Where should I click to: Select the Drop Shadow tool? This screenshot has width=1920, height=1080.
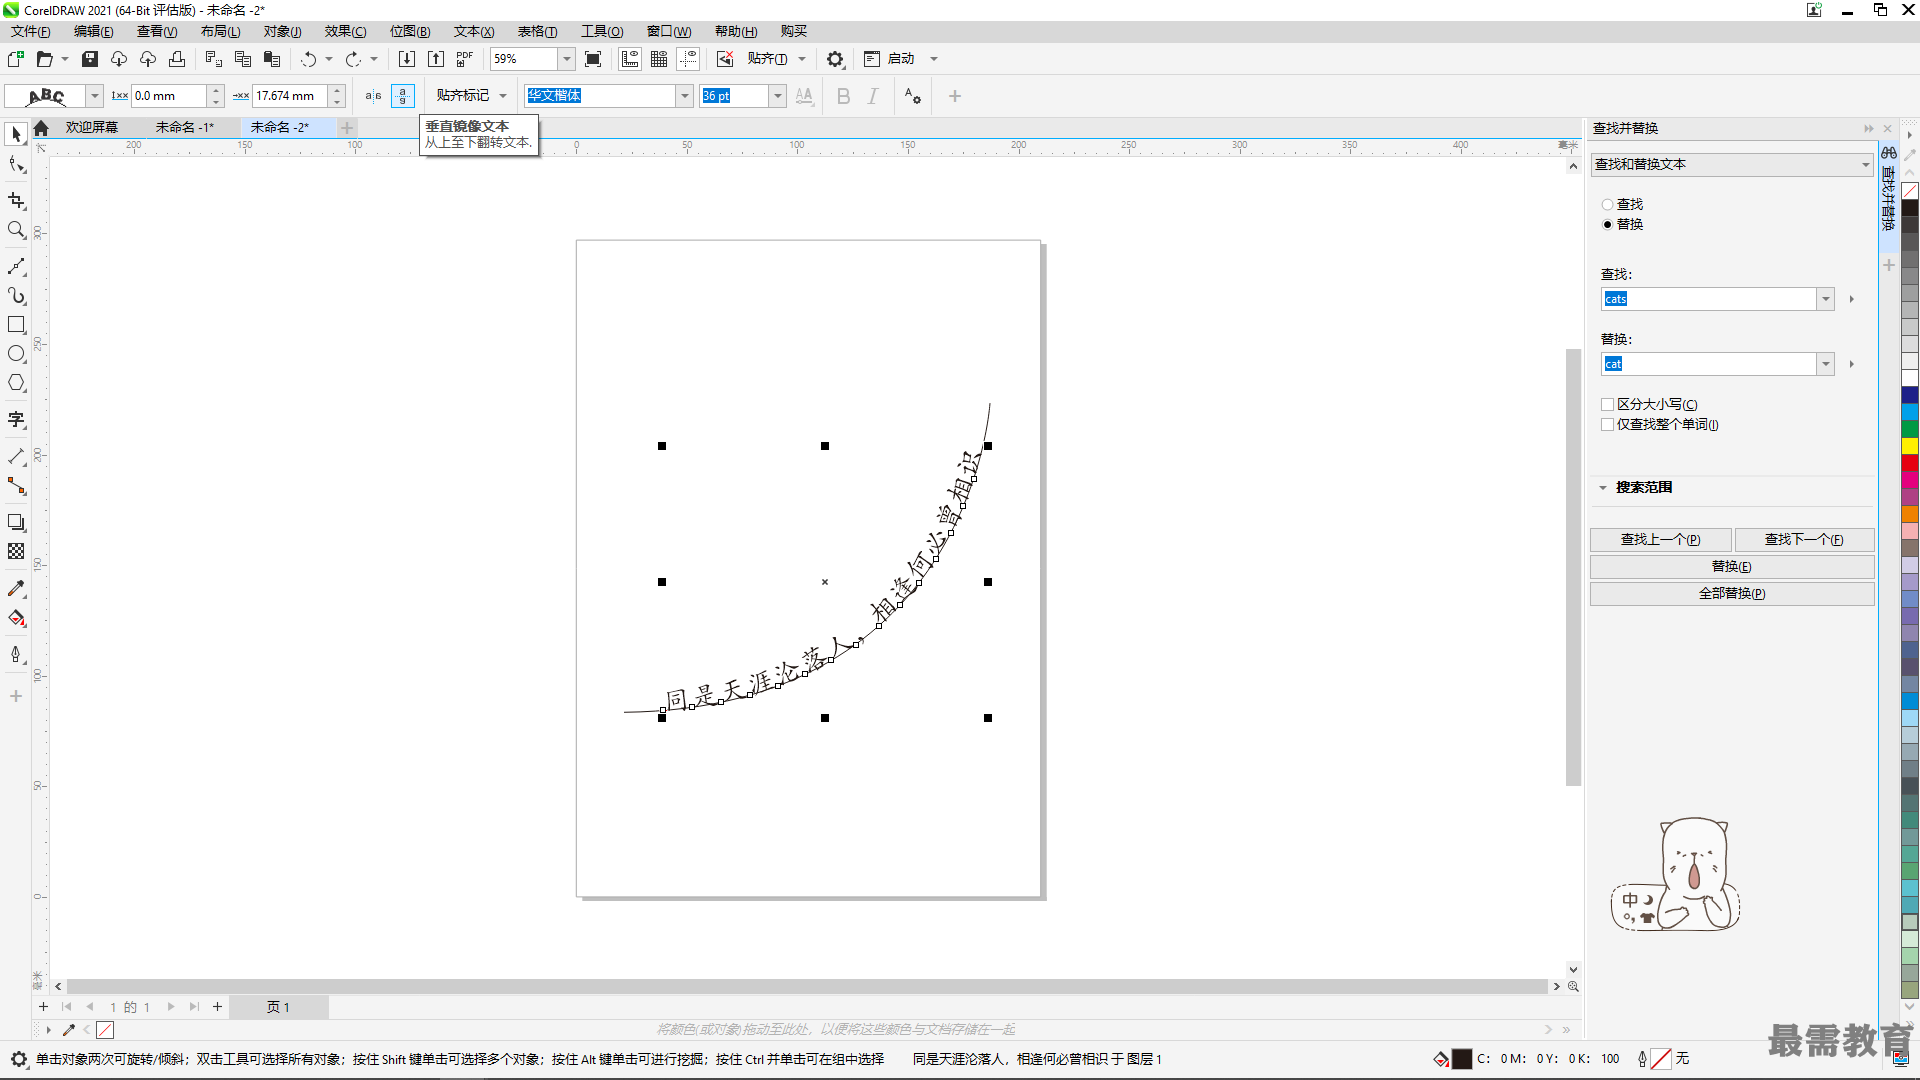click(16, 522)
